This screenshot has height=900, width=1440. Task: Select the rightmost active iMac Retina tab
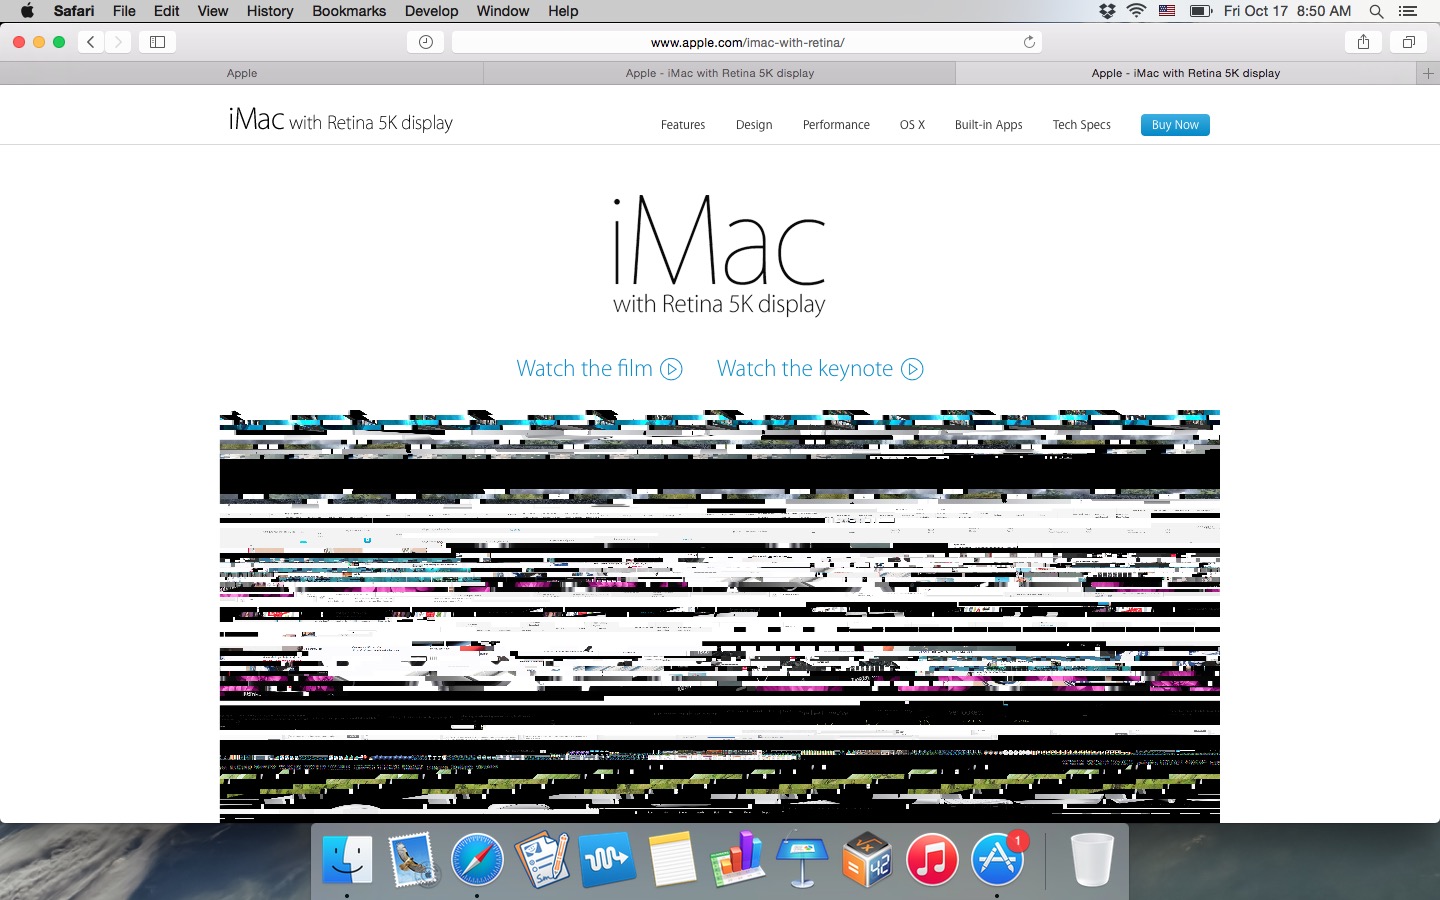1186,73
